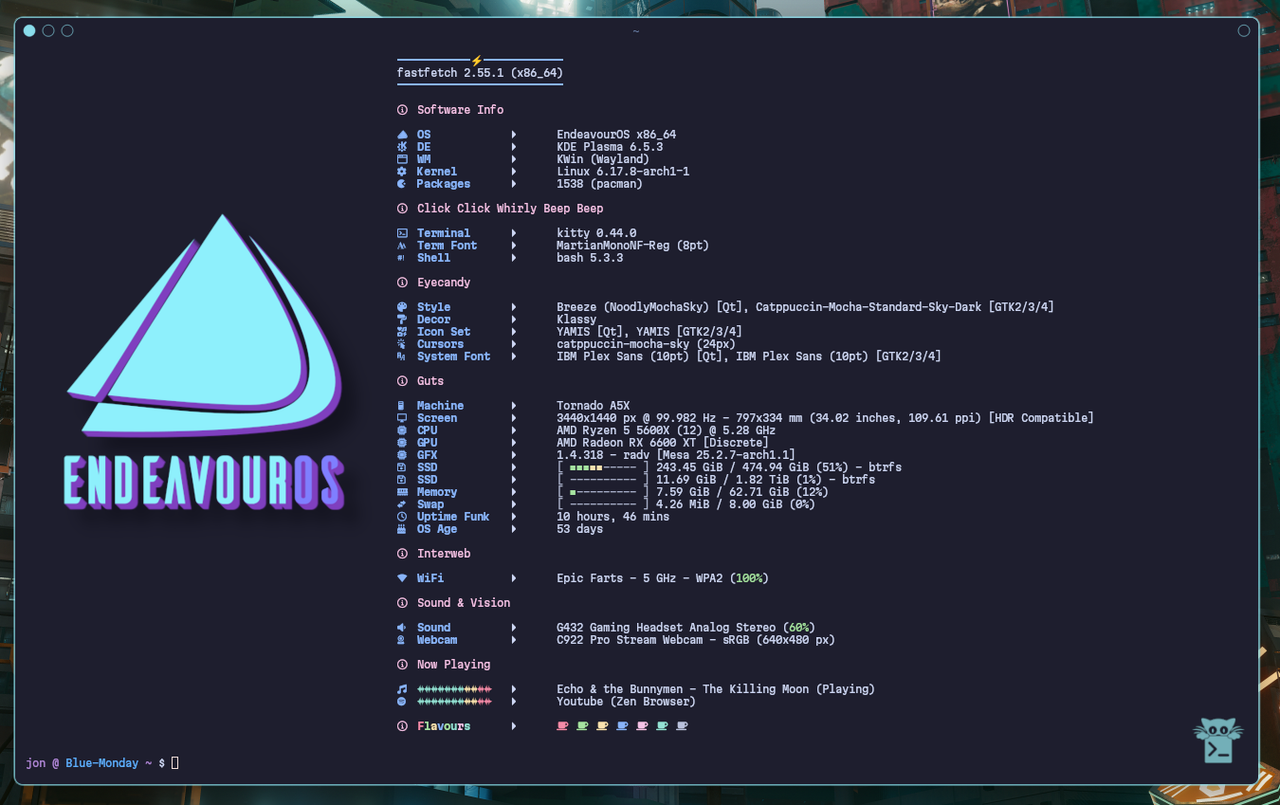The image size is (1280, 805).
Task: Click 'The Killing Moon (Playing)' track text
Action: tap(789, 689)
